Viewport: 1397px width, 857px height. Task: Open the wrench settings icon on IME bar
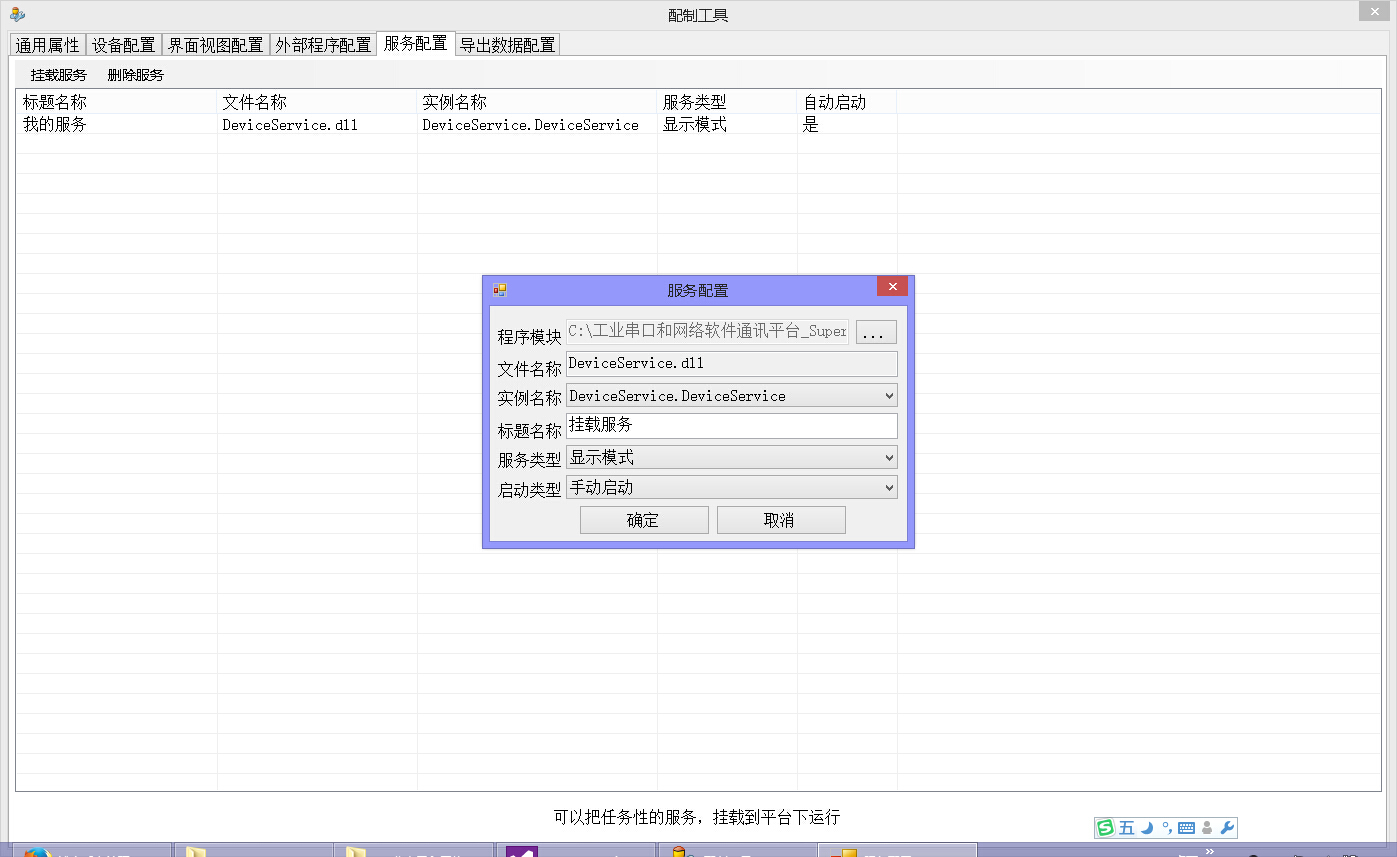[1227, 828]
